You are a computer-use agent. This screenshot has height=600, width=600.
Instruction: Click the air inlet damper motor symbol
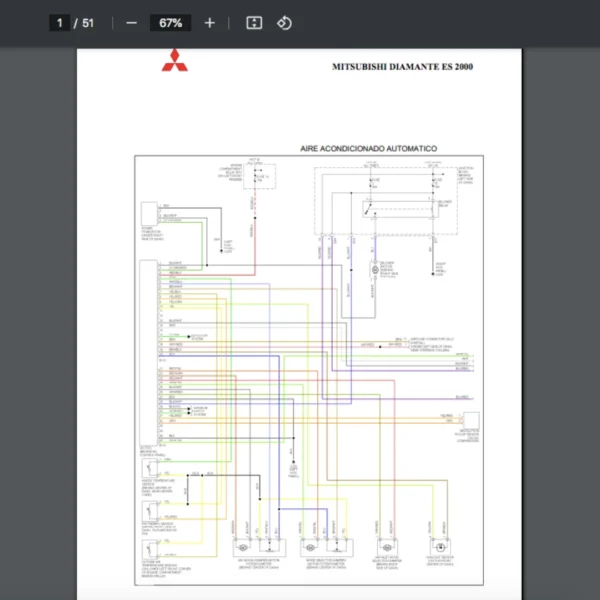(382, 547)
